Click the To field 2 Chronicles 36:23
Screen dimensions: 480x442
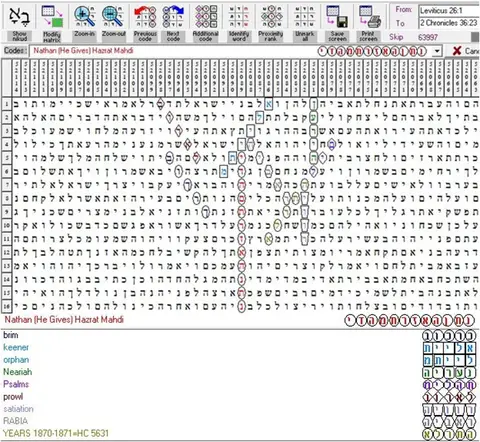click(449, 23)
